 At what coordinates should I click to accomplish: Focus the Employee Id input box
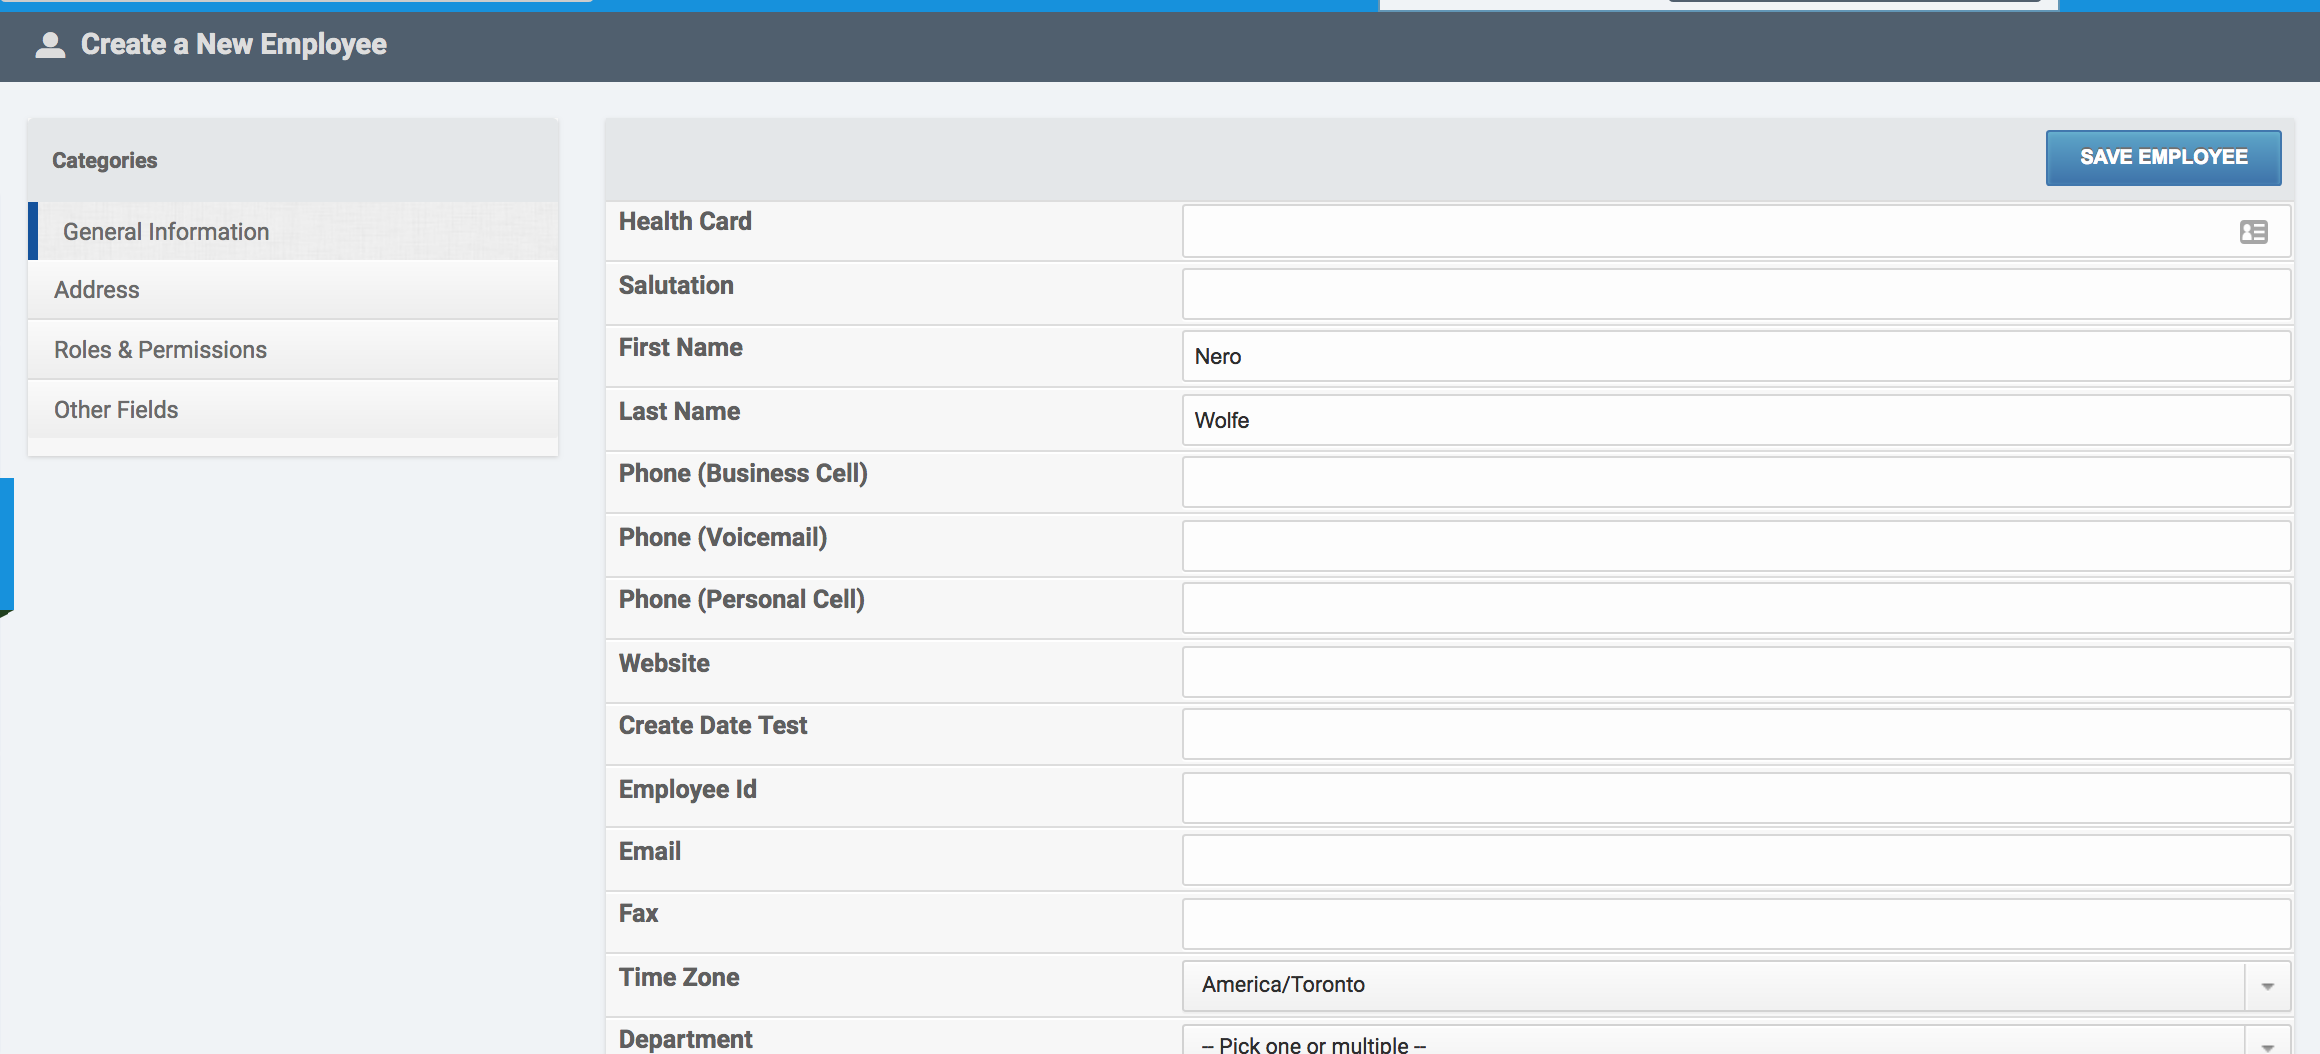point(1735,798)
